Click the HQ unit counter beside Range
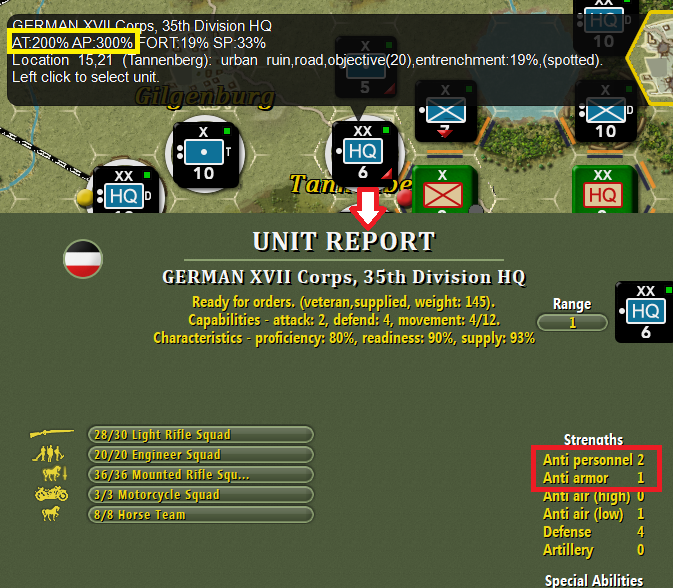 pos(644,312)
